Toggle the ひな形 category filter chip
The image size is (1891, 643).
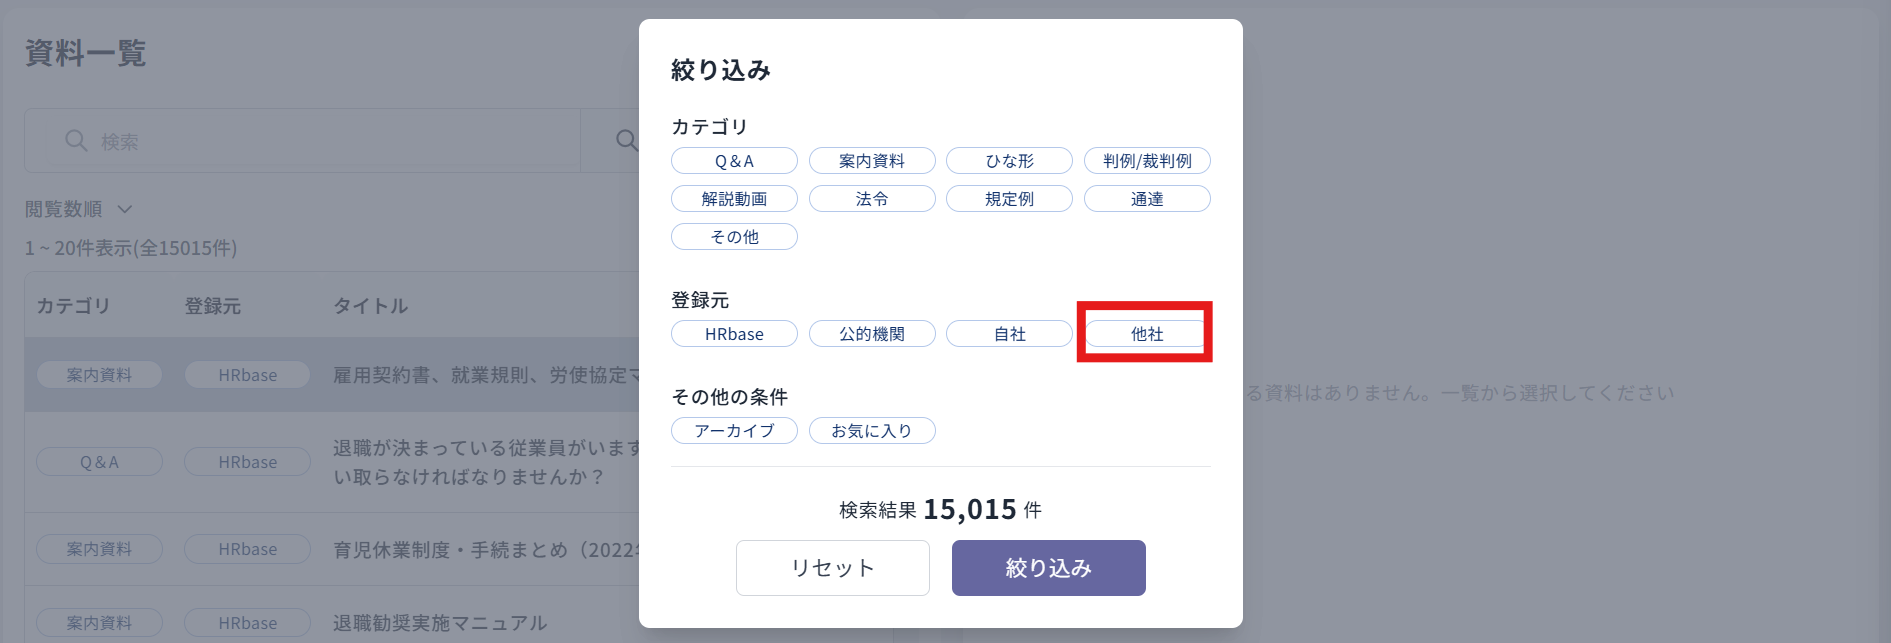pos(1009,161)
